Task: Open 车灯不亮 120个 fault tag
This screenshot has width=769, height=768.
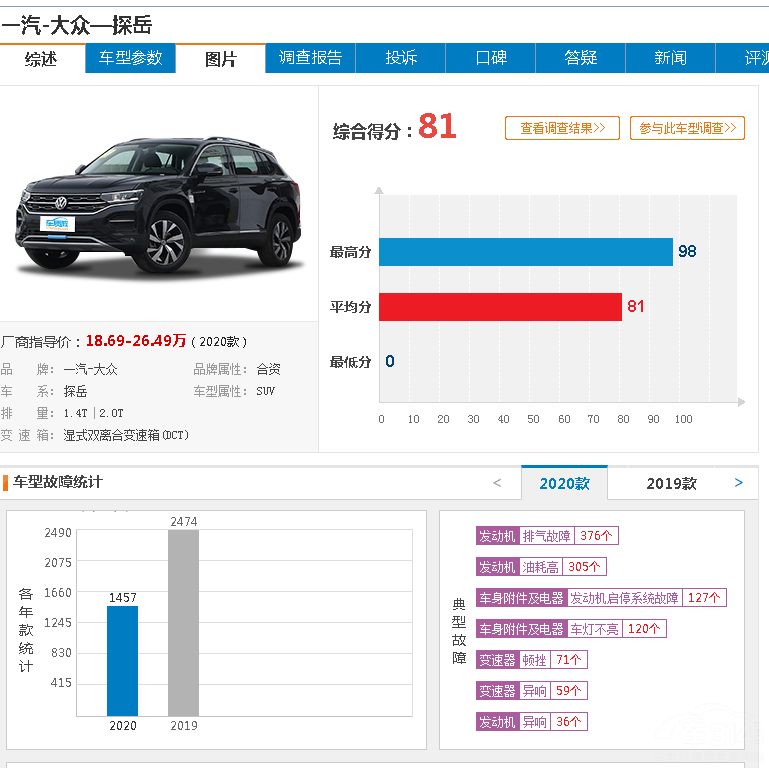Action: coord(571,628)
